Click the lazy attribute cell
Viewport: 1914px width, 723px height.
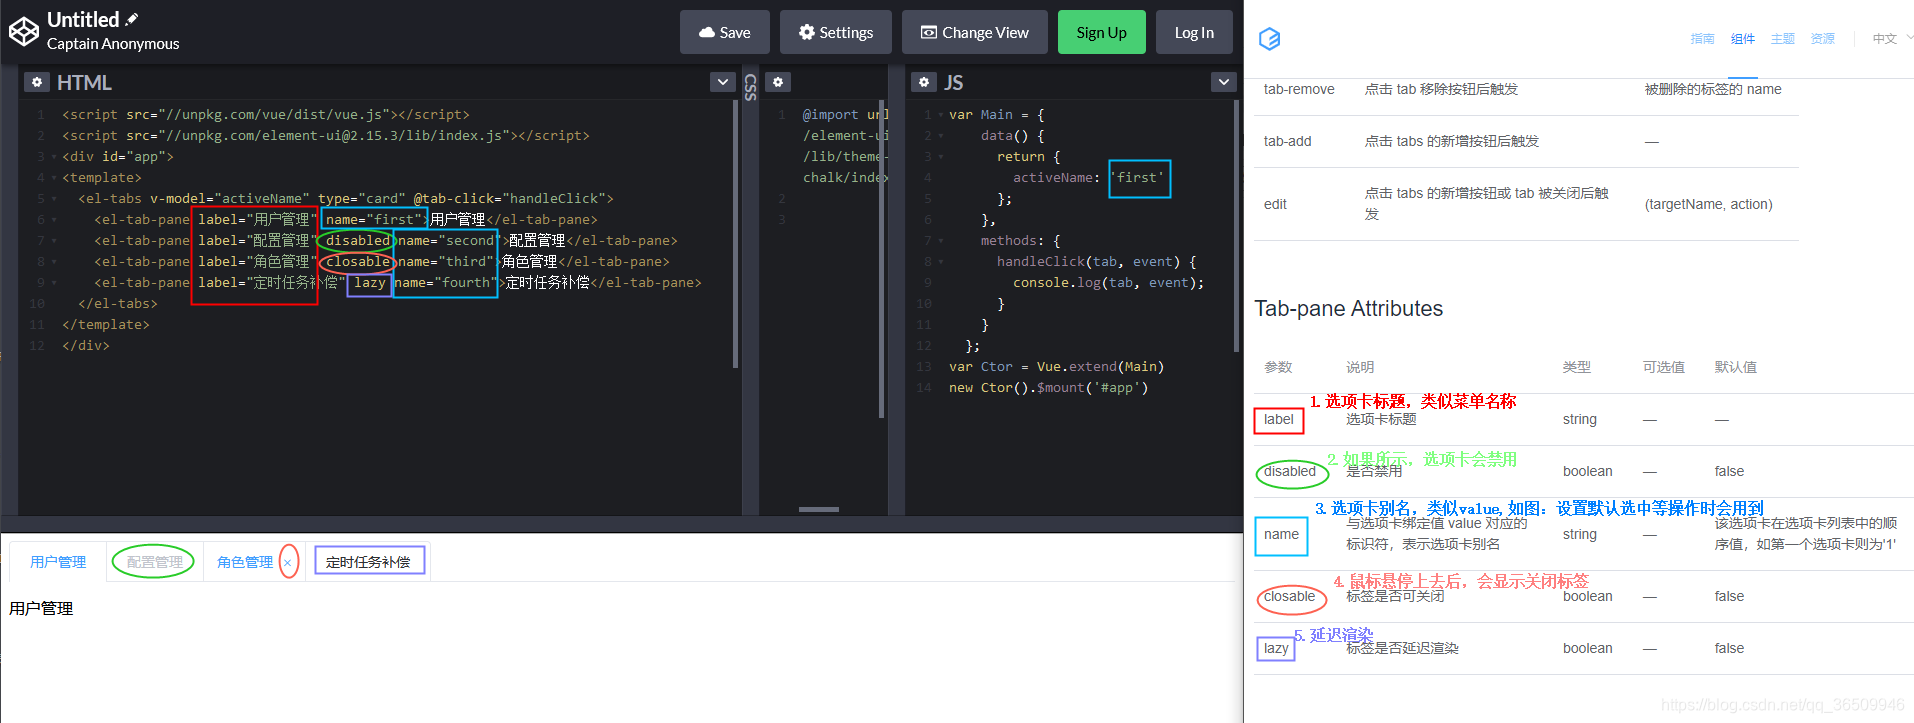[1276, 648]
